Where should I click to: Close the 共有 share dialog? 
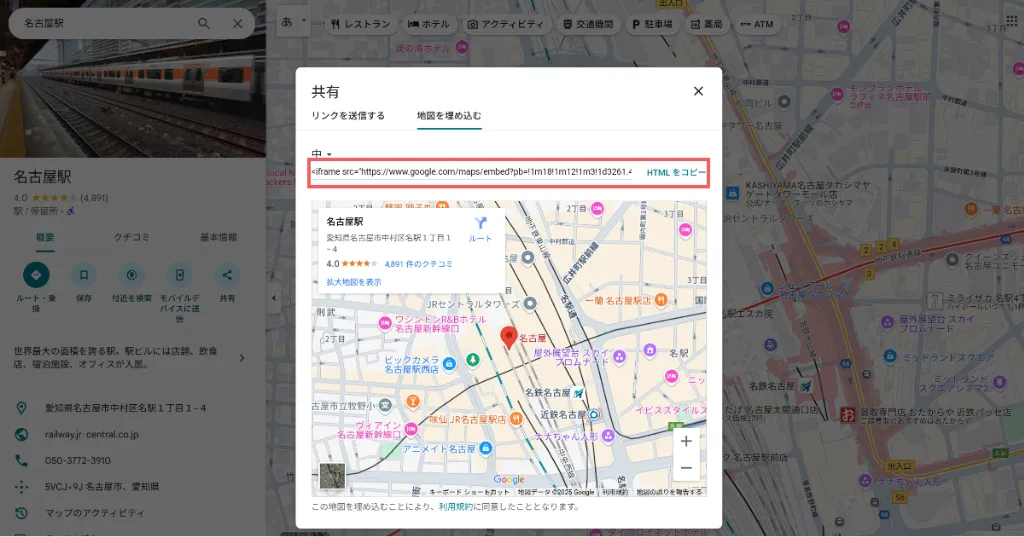point(698,91)
